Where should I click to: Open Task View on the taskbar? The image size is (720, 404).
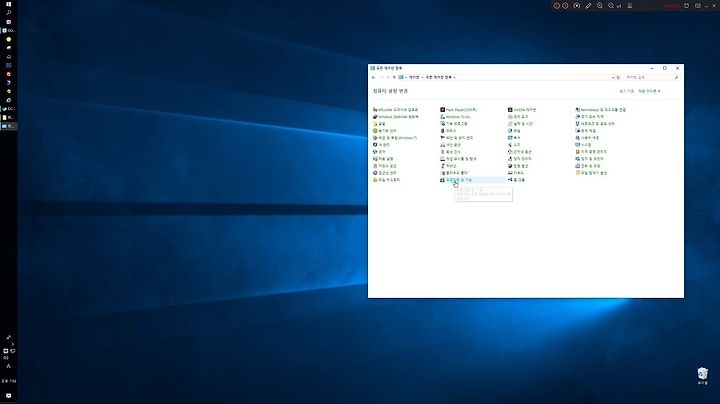pos(8,22)
